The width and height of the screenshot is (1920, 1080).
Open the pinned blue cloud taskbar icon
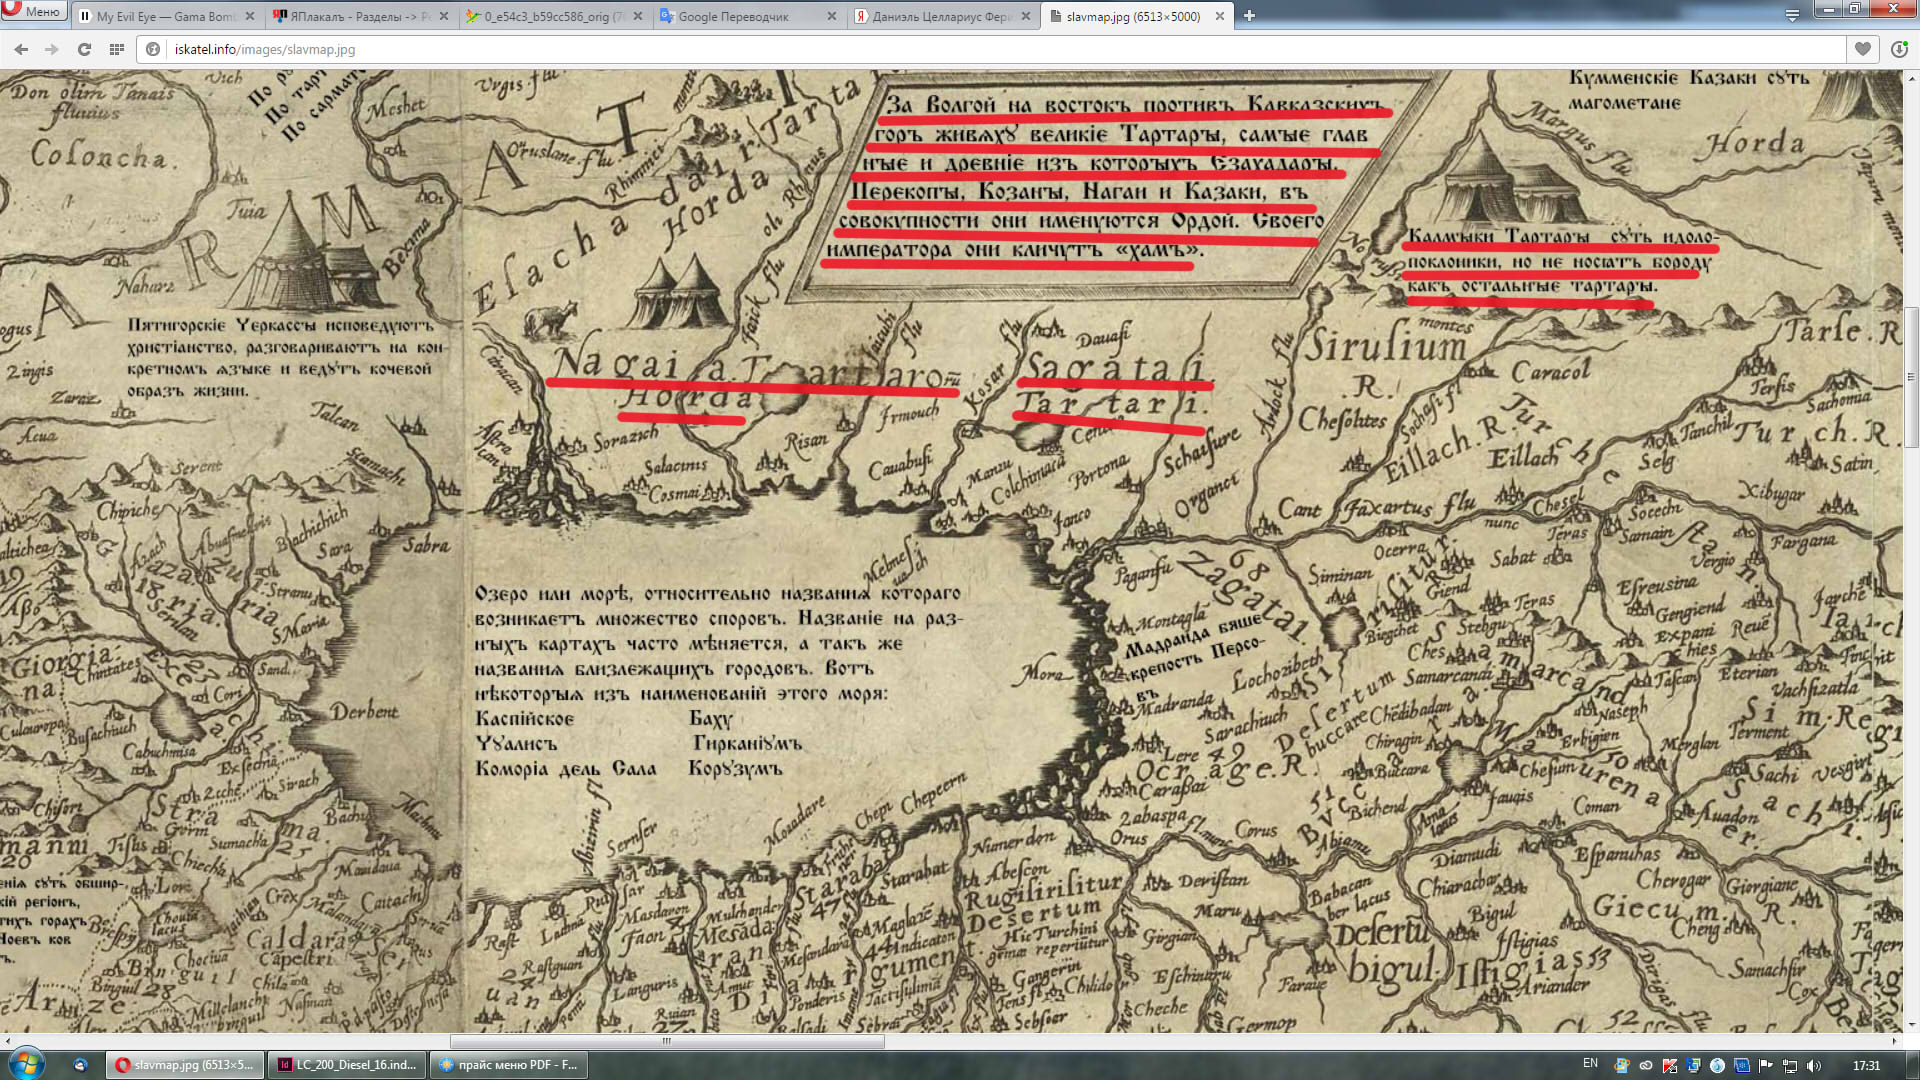[81, 1065]
